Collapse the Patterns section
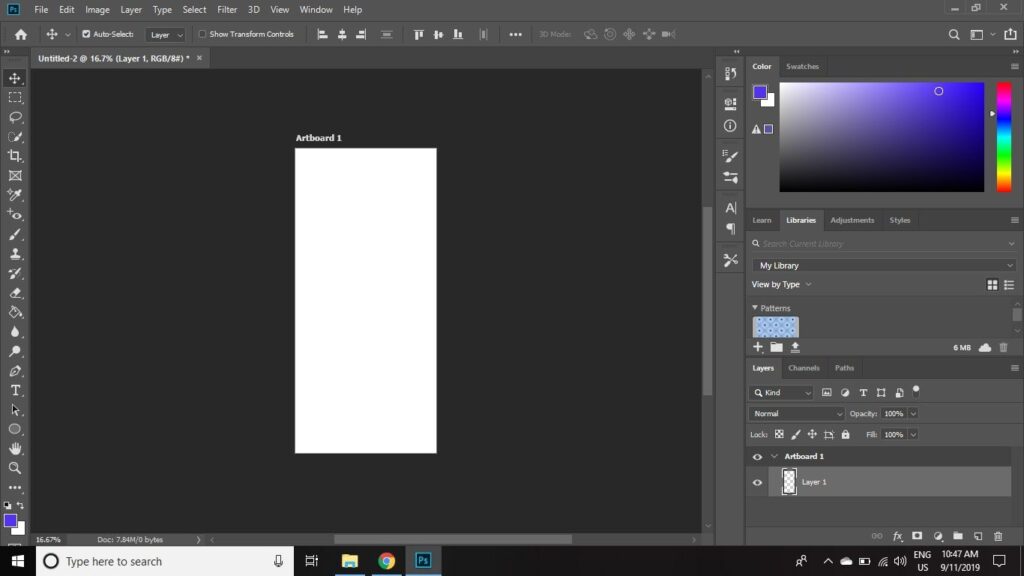This screenshot has width=1024, height=576. click(755, 308)
